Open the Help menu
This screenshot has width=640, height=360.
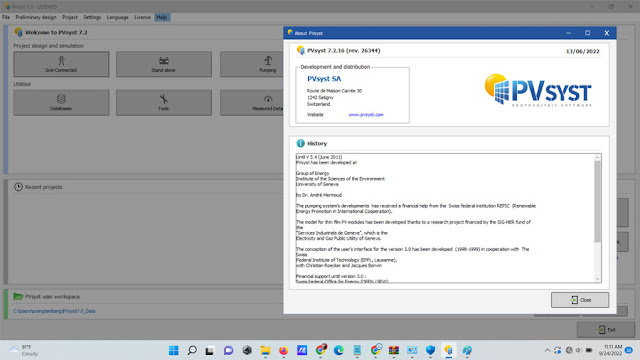(x=162, y=17)
